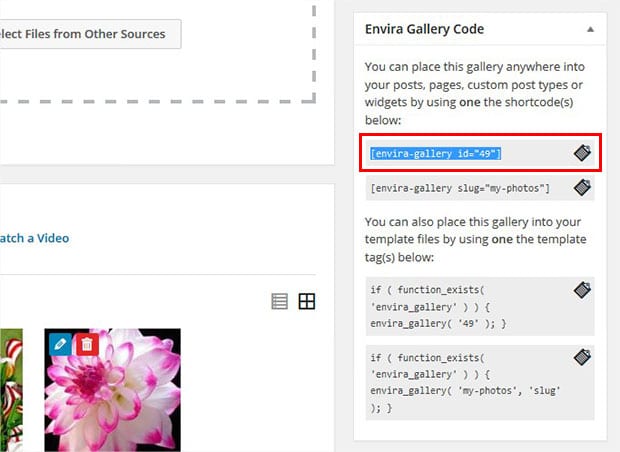The height and width of the screenshot is (452, 620).
Task: Delete the pink dahlia image with trash icon
Action: coord(87,344)
